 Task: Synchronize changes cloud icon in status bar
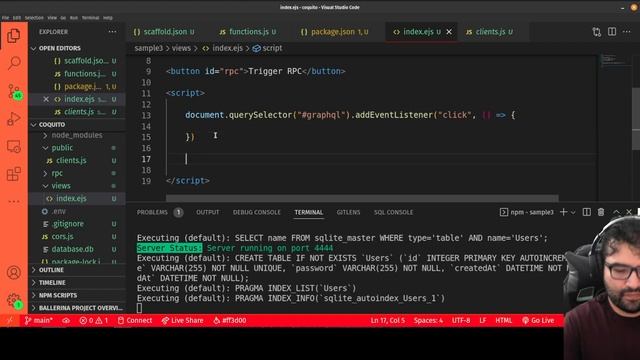[66, 320]
